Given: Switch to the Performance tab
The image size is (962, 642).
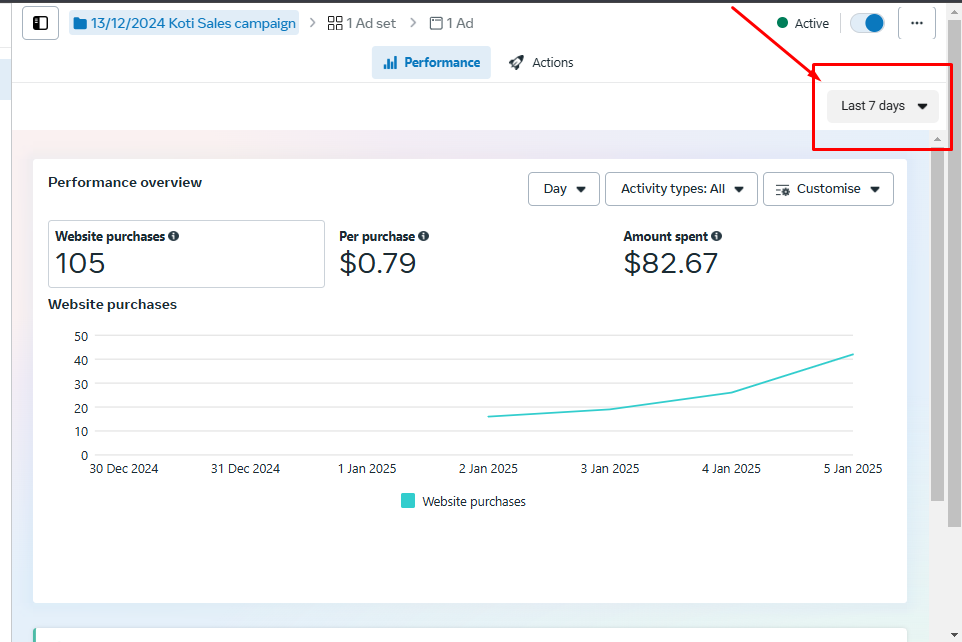Looking at the screenshot, I should (431, 62).
